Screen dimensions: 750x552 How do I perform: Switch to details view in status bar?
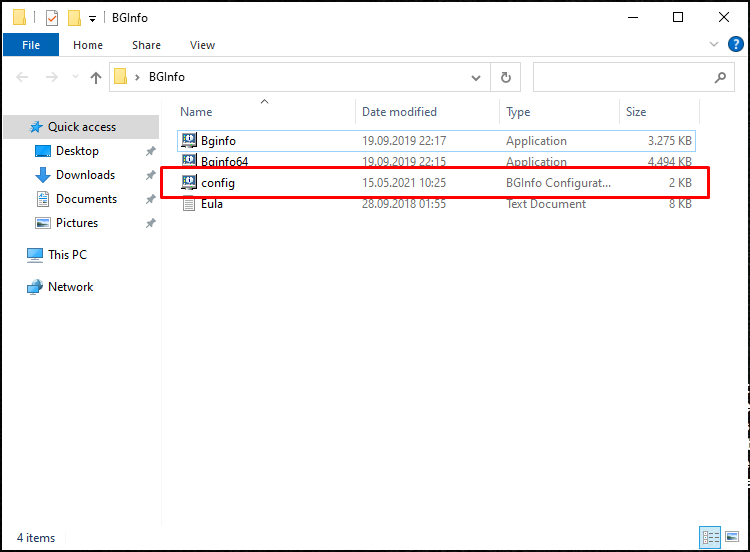tap(710, 537)
